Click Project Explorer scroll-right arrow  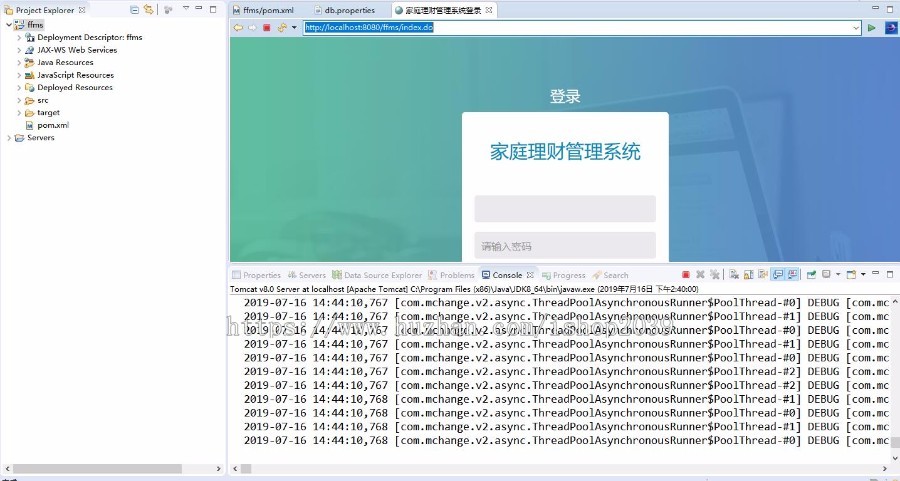[218, 469]
